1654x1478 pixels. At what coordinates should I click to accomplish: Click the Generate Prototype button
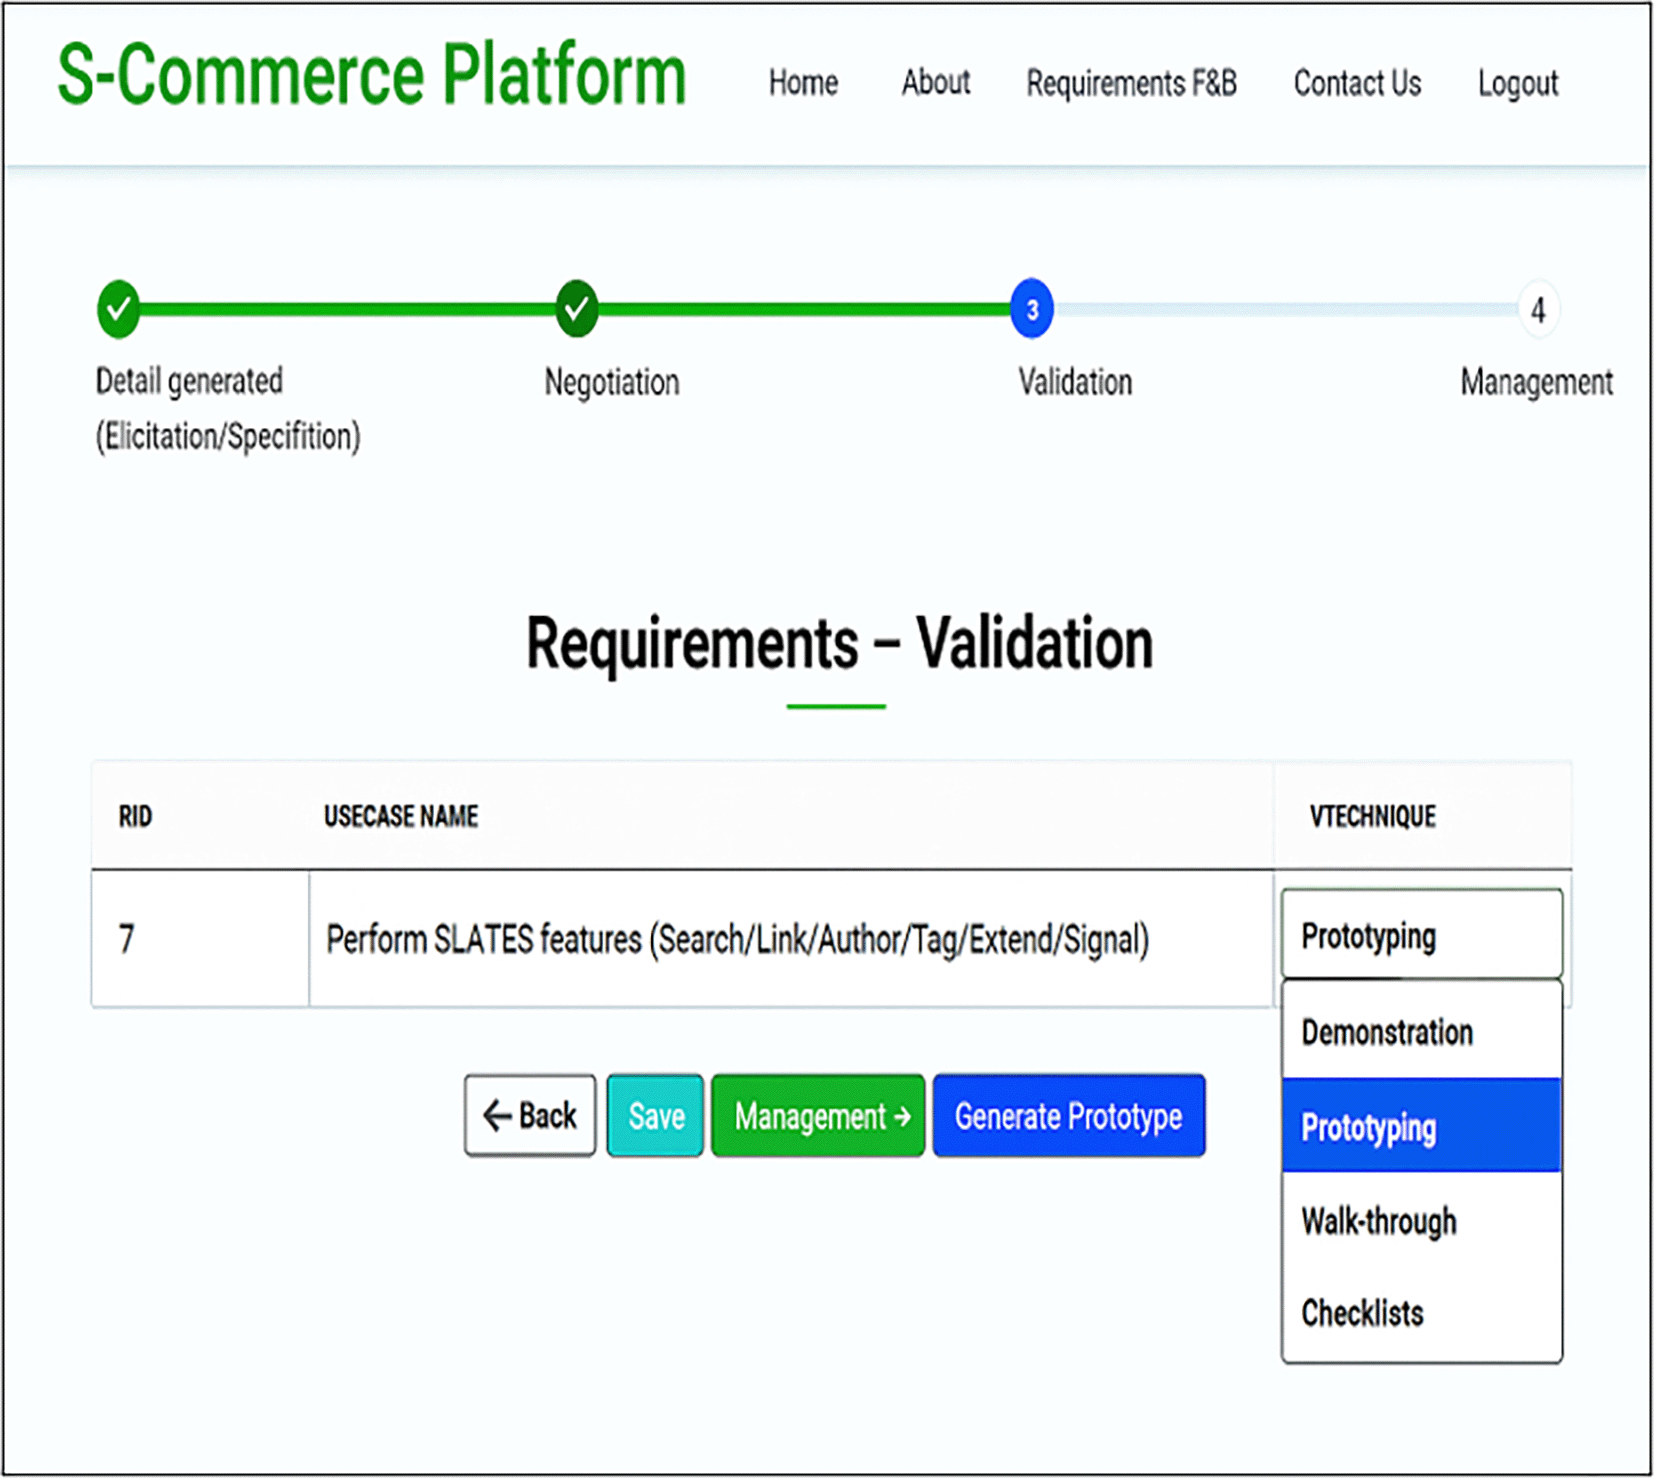(x=1068, y=1115)
